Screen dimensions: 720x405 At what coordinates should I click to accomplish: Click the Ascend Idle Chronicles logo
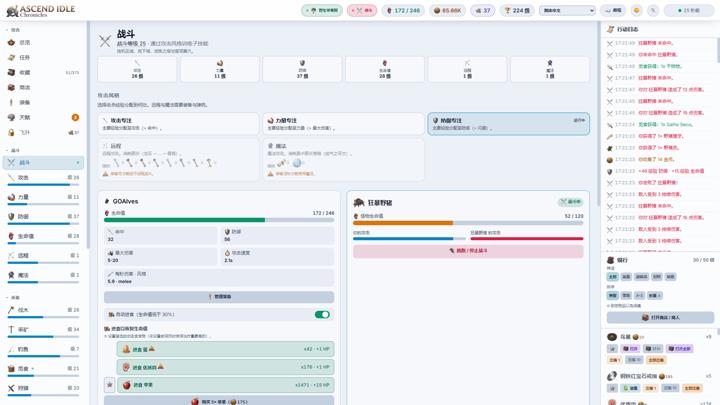click(x=40, y=11)
